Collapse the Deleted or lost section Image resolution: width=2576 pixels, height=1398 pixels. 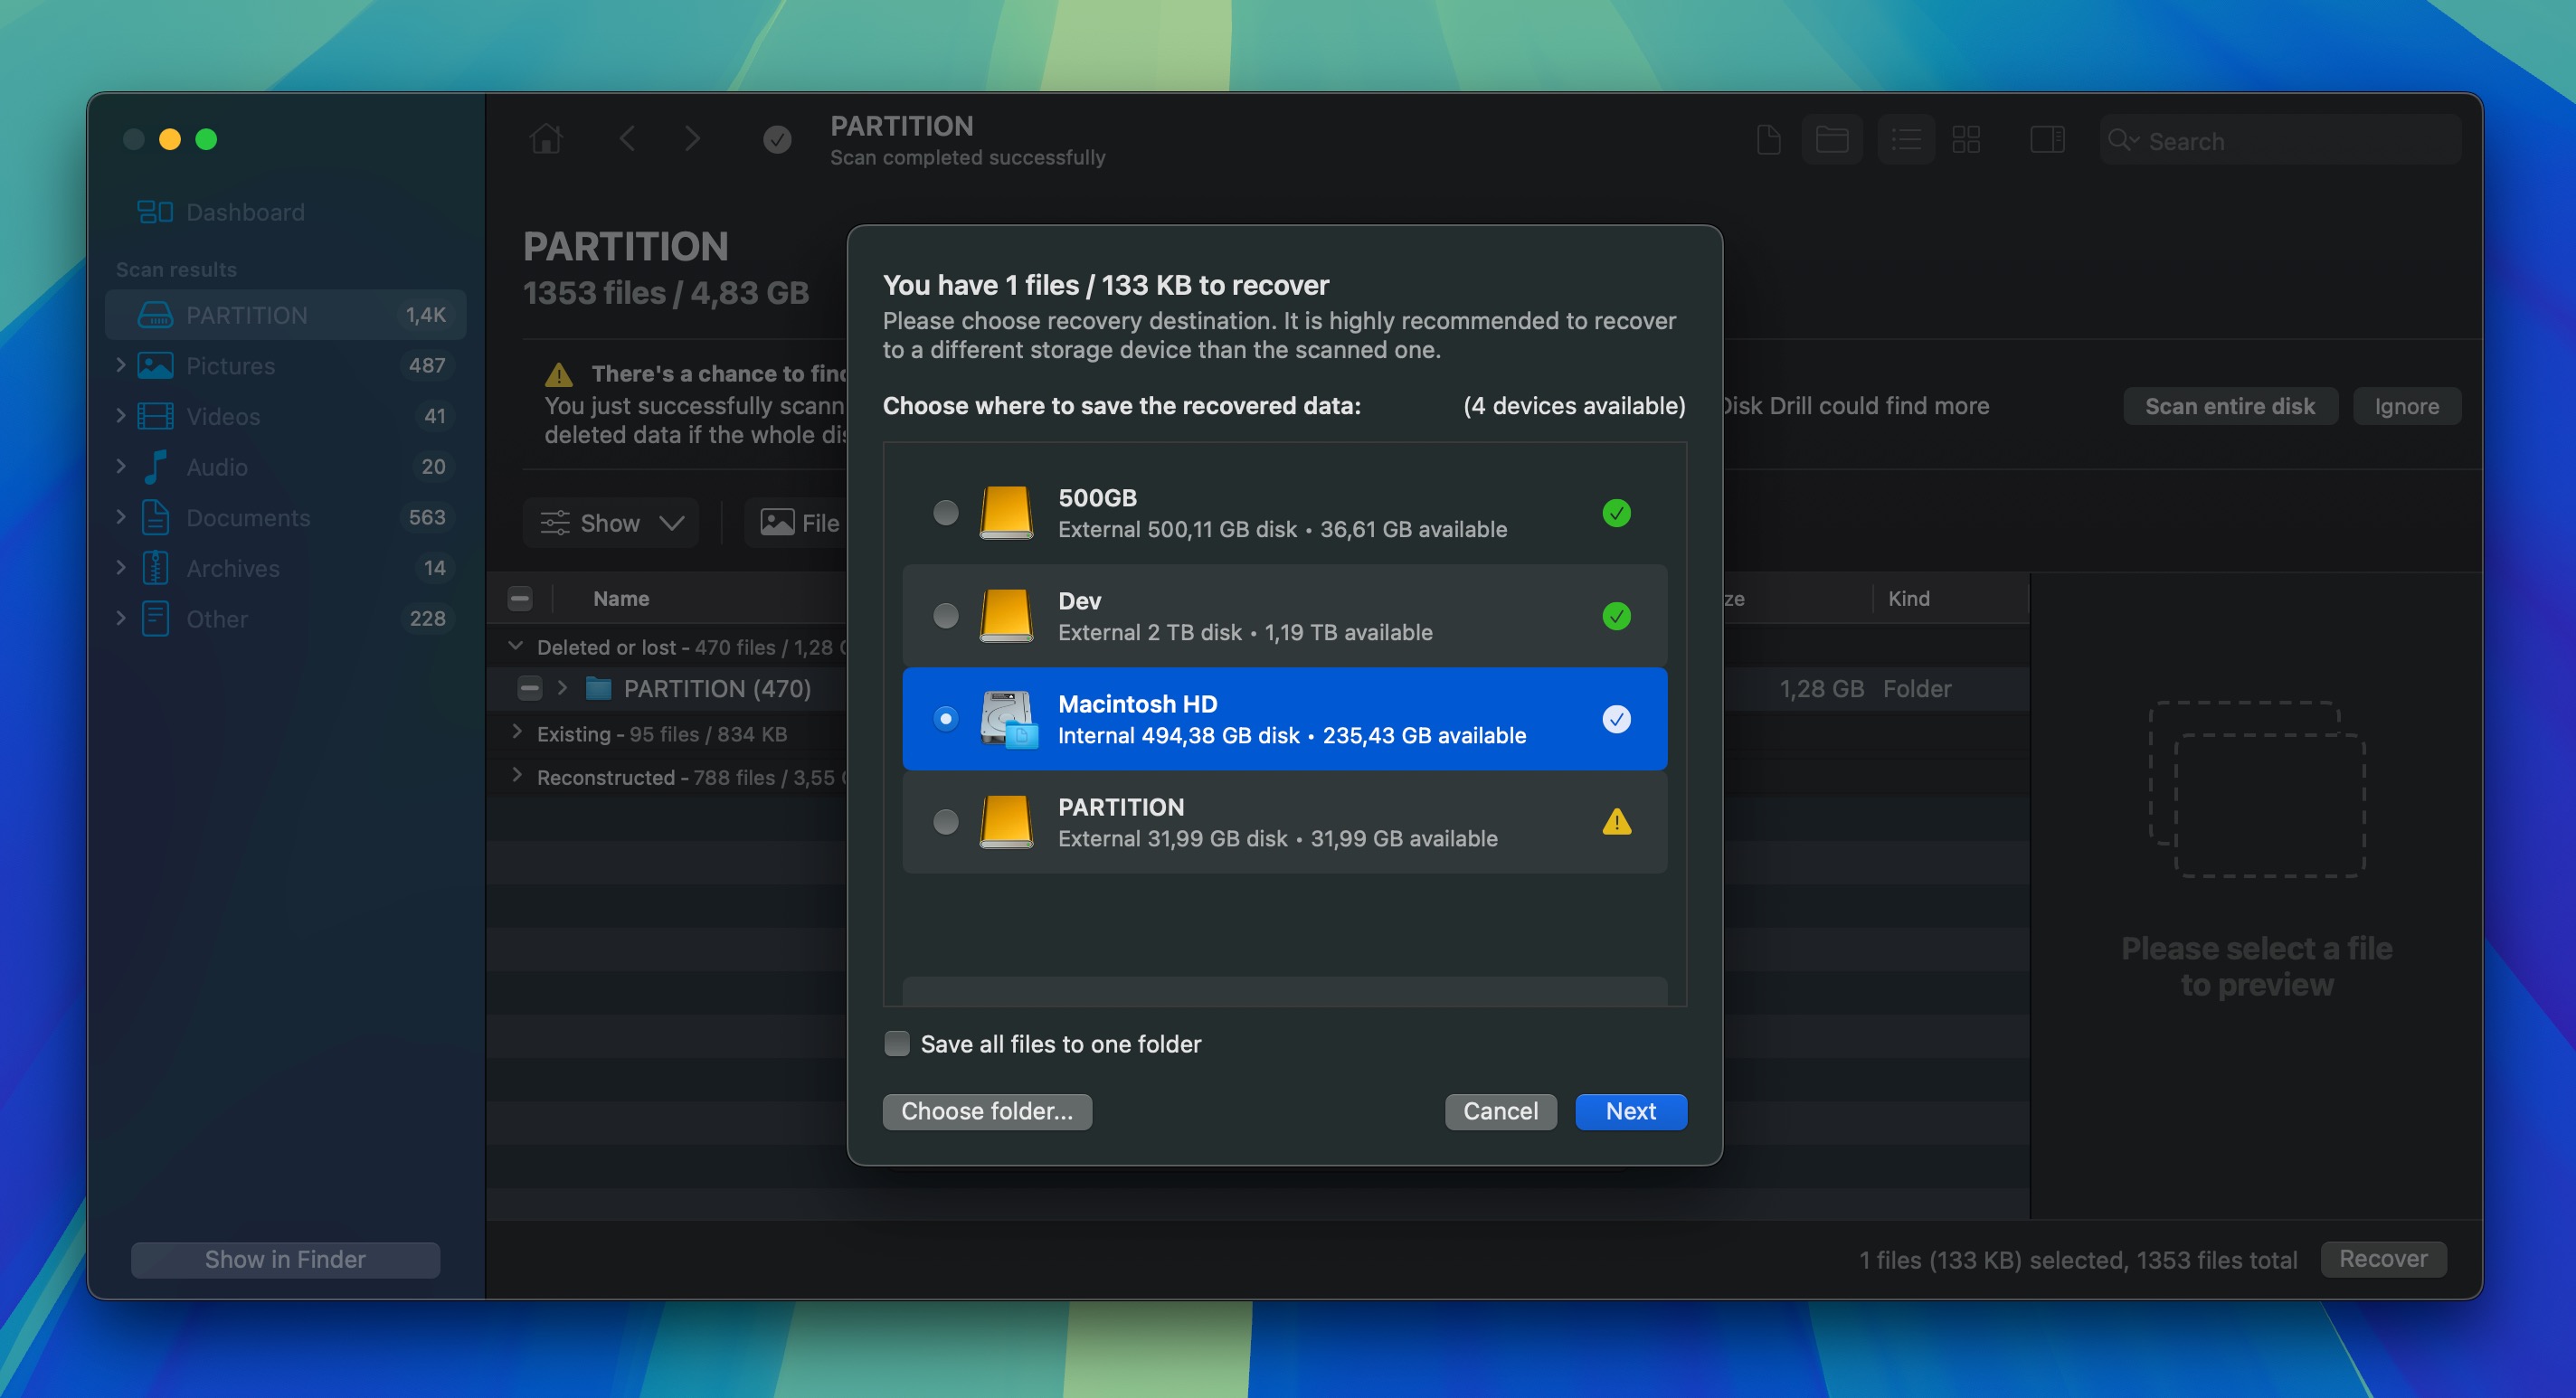pyautogui.click(x=517, y=646)
